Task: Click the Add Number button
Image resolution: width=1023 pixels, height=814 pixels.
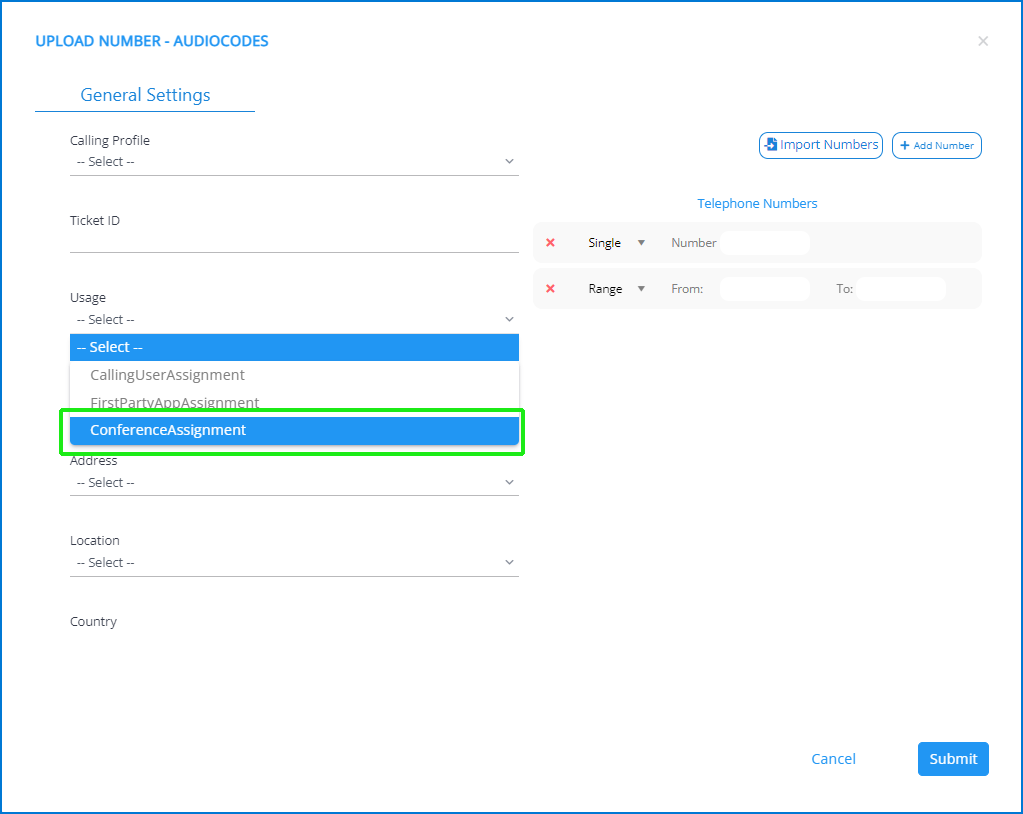Action: [937, 146]
